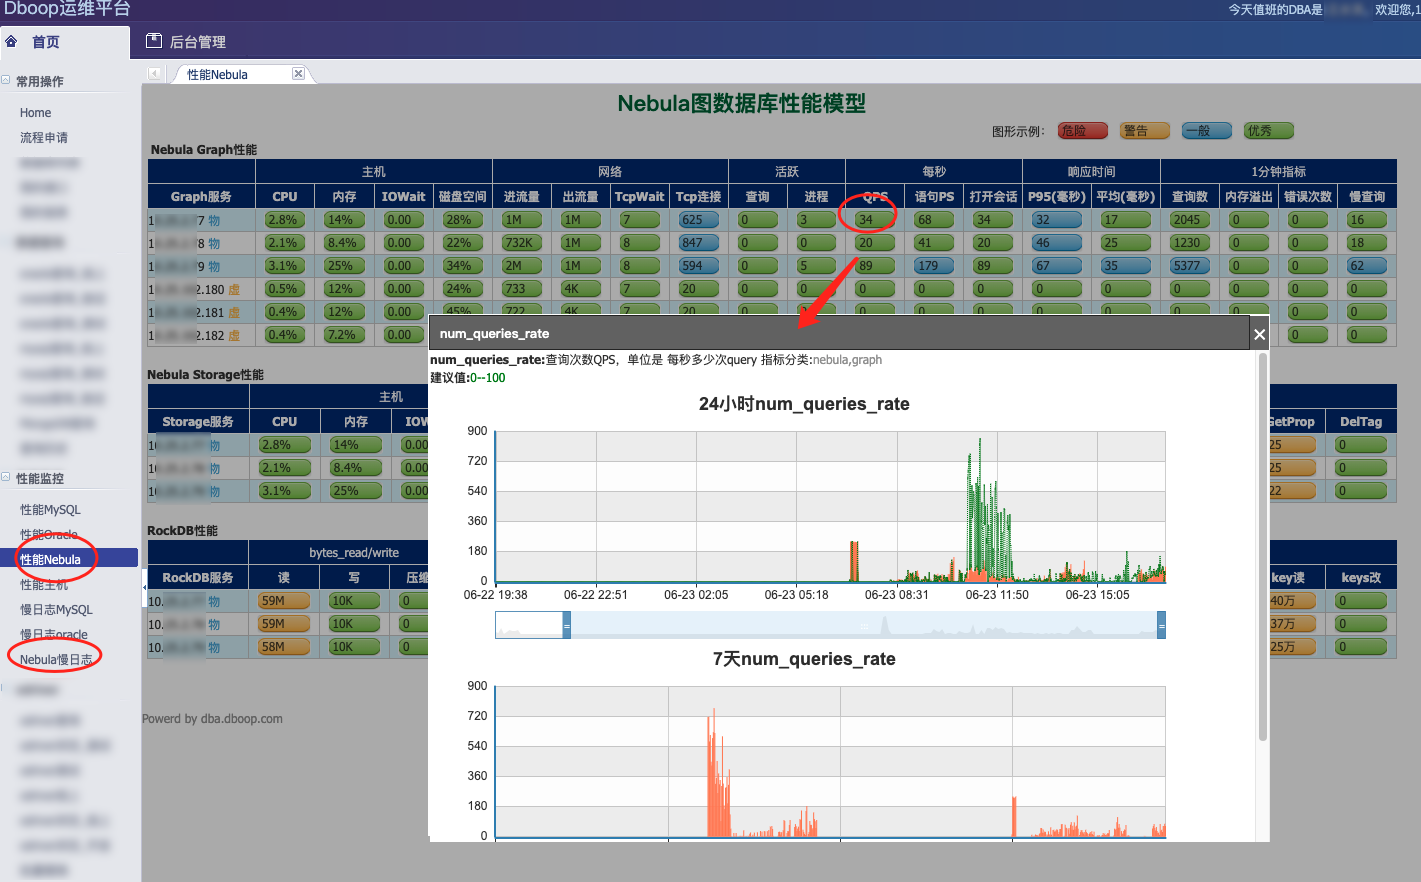
Task: Click the 24小时num_queries_rate chart title
Action: point(804,404)
